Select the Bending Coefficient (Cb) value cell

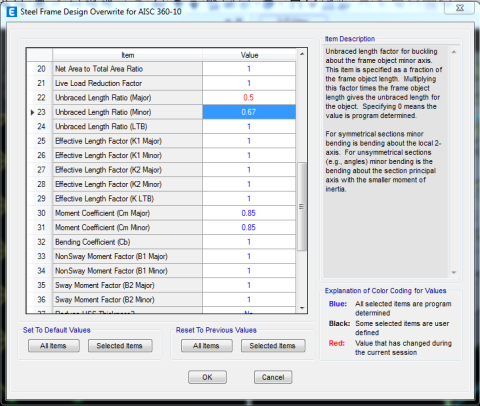tap(249, 242)
